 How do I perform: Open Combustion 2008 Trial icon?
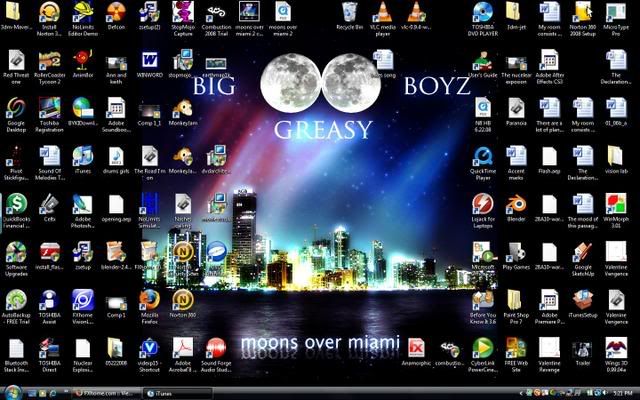pos(216,19)
